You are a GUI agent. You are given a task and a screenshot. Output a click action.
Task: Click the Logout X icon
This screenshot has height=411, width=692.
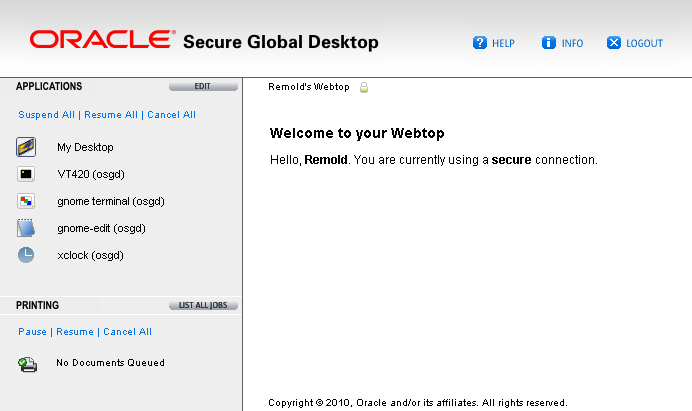tap(614, 43)
